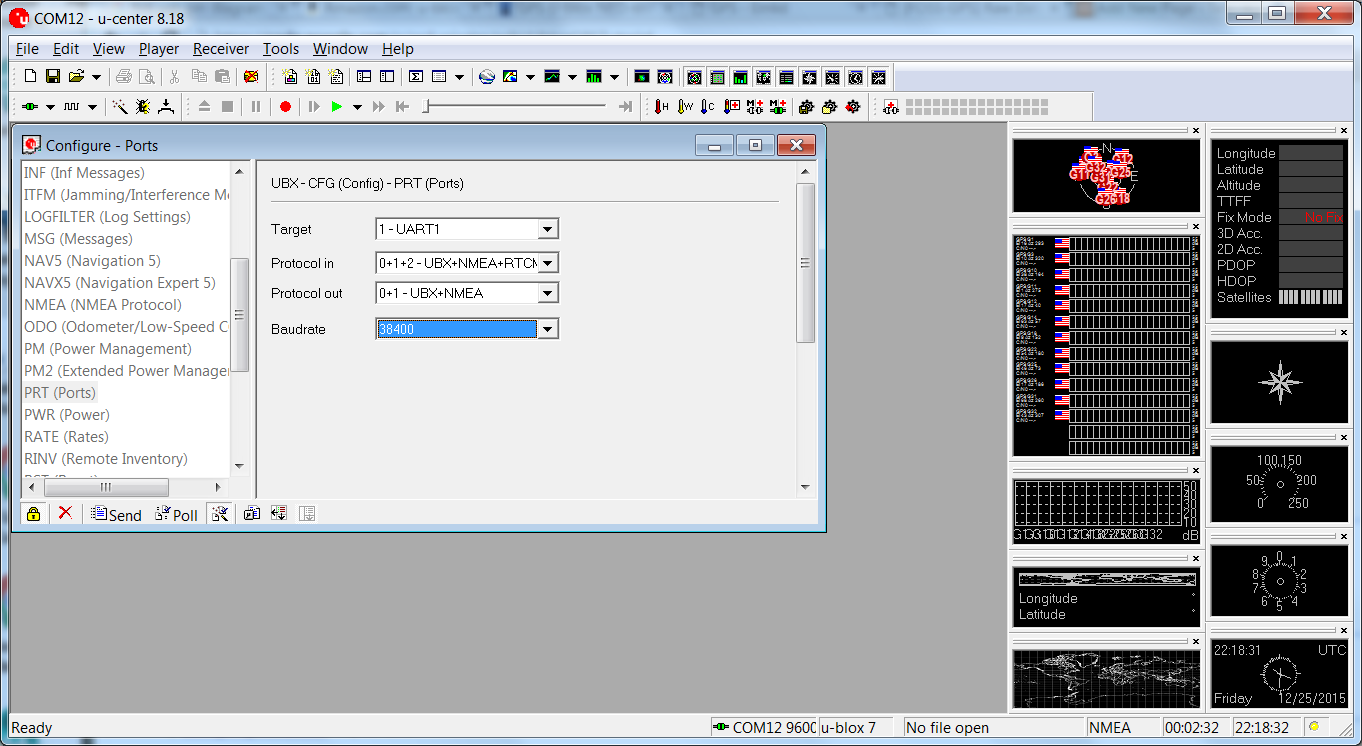The height and width of the screenshot is (746, 1362).
Task: Open the Edit menu
Action: 66,49
